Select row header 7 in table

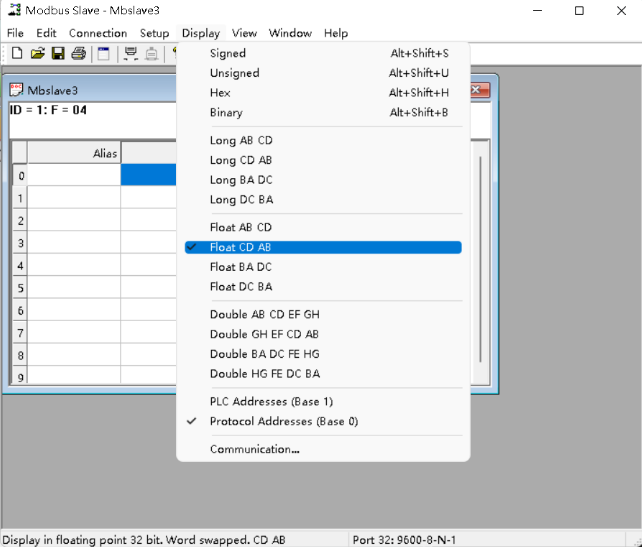point(20,333)
